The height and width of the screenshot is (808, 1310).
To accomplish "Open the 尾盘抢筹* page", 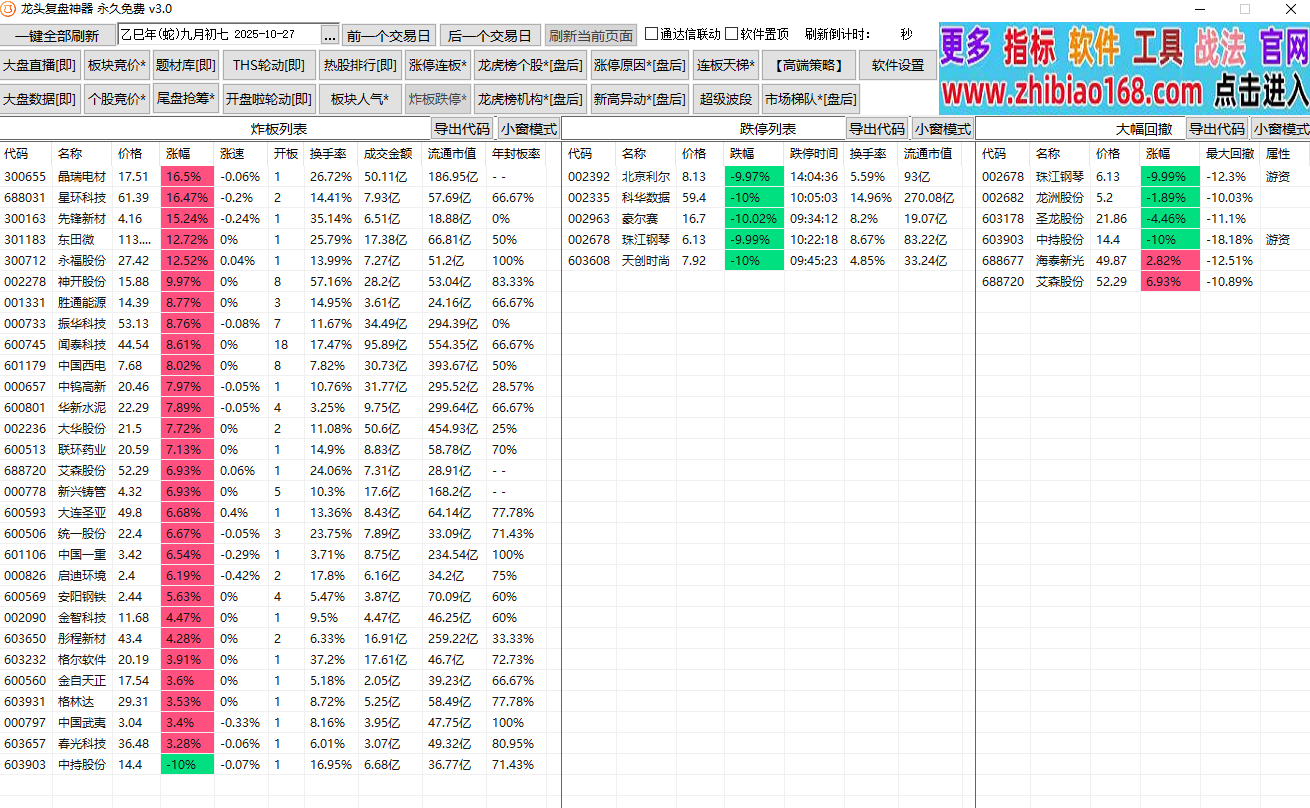I will click(x=186, y=99).
